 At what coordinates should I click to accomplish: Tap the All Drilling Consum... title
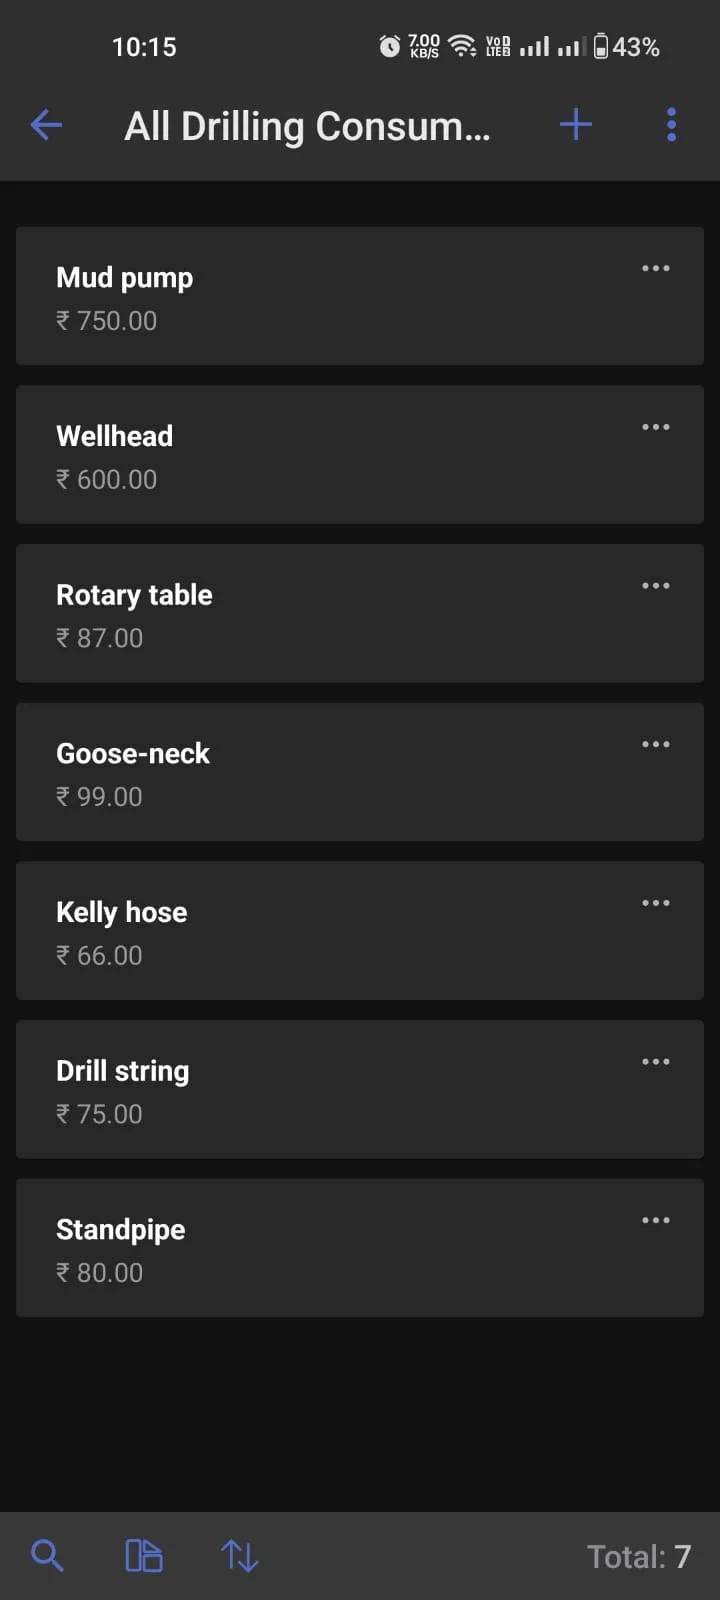[307, 126]
